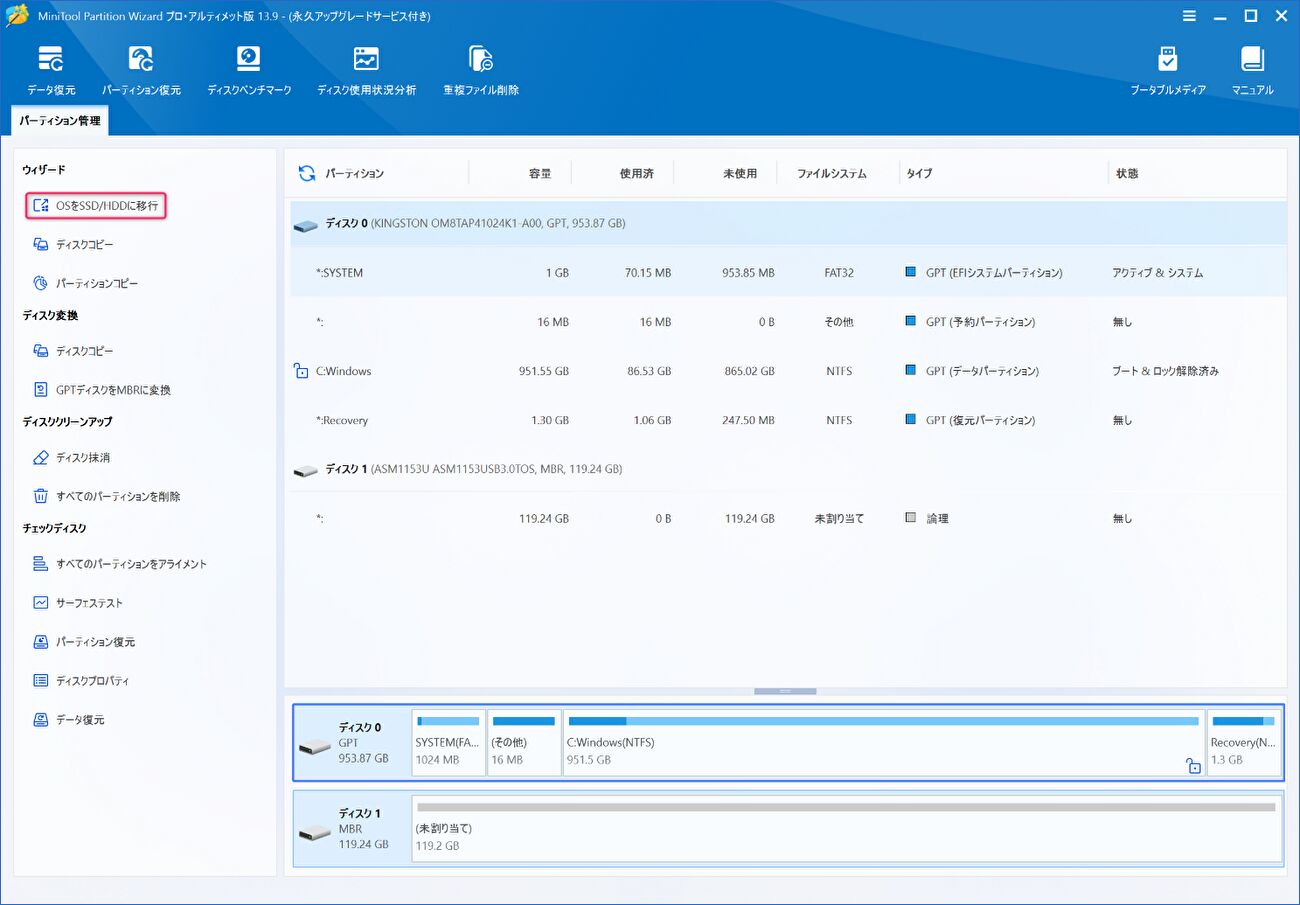Open パーティション復元 in the top toolbar
Image resolution: width=1300 pixels, height=905 pixels.
[141, 70]
